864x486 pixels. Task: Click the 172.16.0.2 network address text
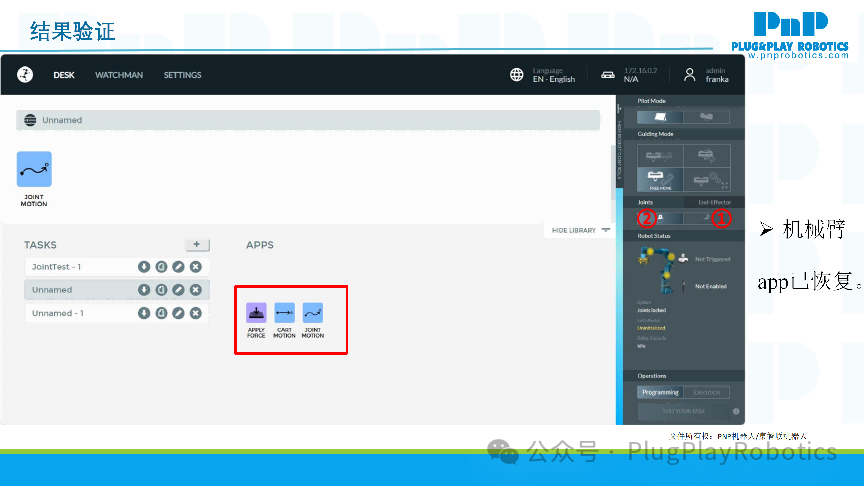640,71
